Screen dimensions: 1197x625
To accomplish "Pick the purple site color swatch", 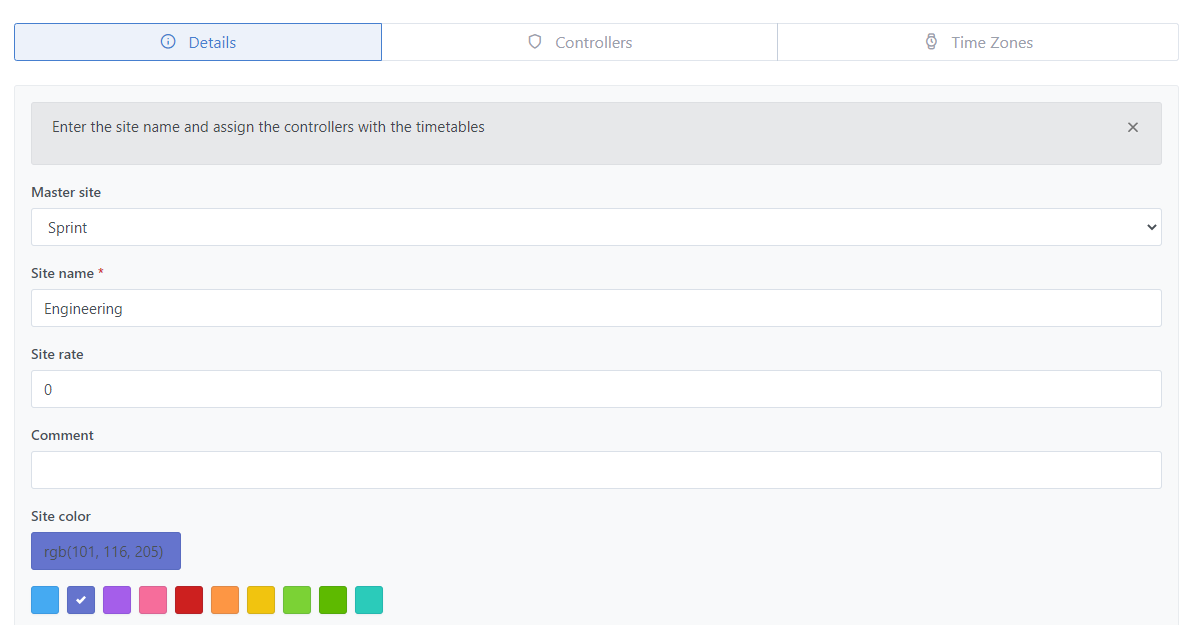I will click(117, 600).
